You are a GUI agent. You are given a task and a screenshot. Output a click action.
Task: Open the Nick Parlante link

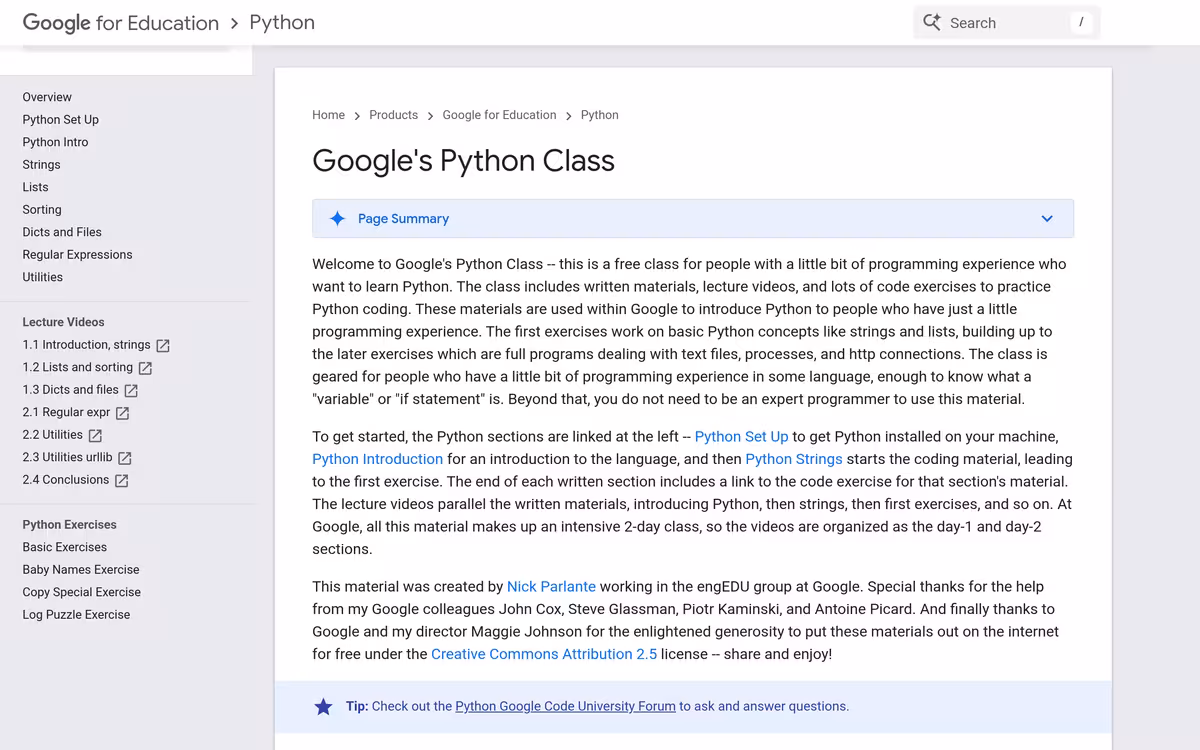pyautogui.click(x=551, y=586)
